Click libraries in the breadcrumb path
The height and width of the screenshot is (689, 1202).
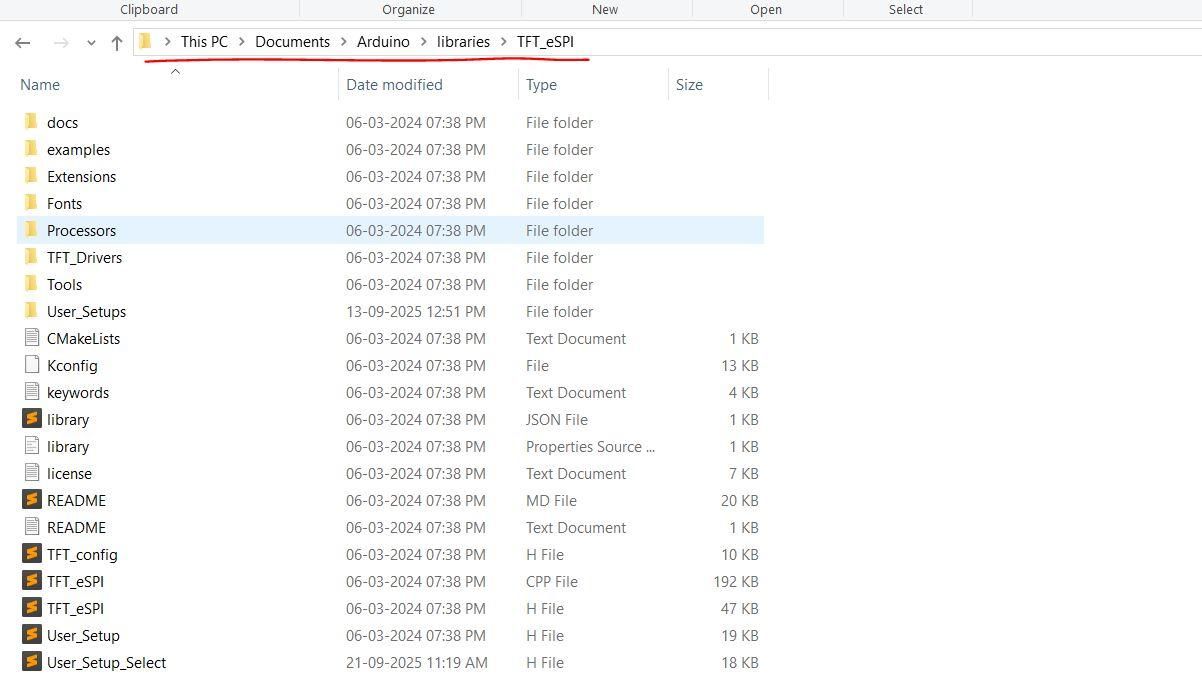click(463, 42)
